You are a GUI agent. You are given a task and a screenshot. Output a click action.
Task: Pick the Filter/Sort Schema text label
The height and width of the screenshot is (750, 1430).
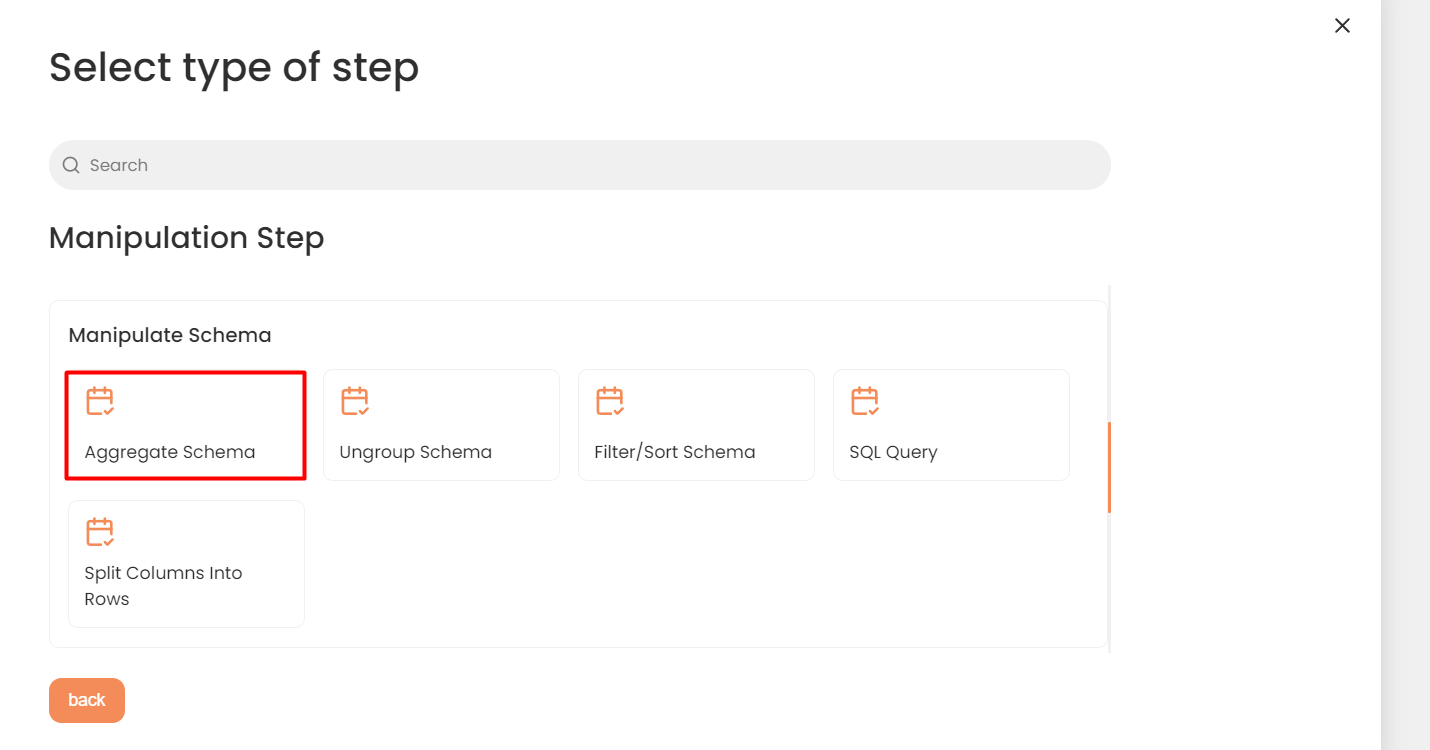click(675, 452)
